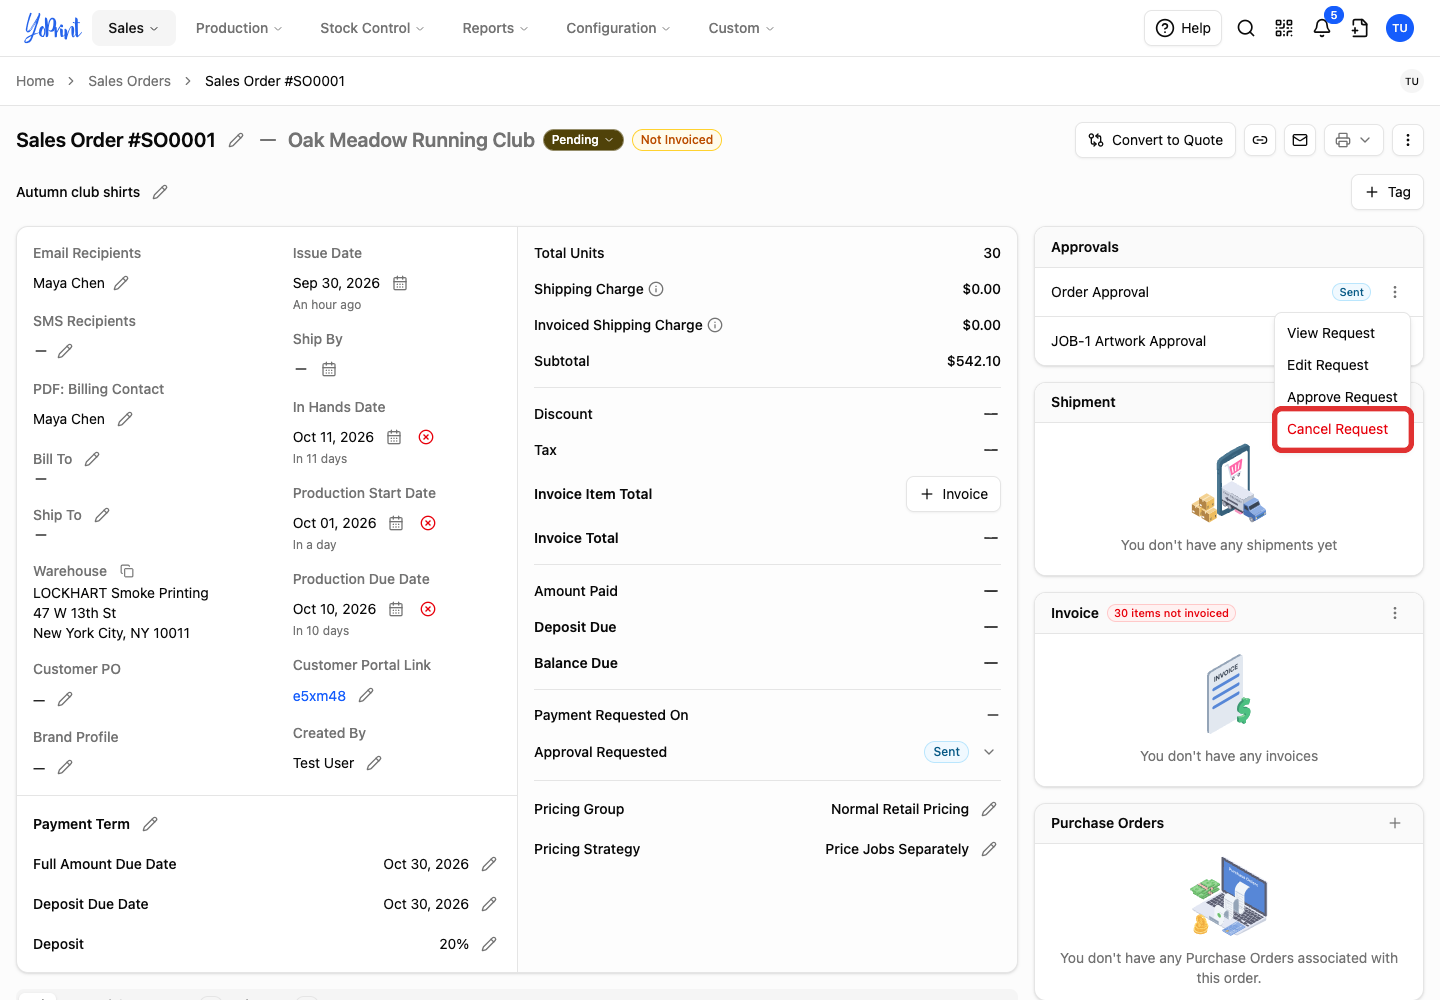Edit the Sales Order #SO0001 title pencil
Image resolution: width=1440 pixels, height=1000 pixels.
(x=236, y=140)
